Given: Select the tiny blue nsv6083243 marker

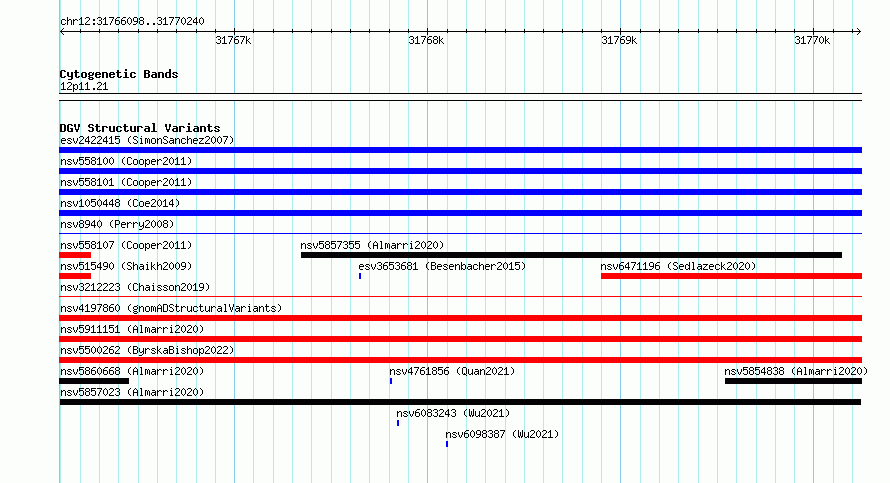Looking at the screenshot, I should coord(398,423).
